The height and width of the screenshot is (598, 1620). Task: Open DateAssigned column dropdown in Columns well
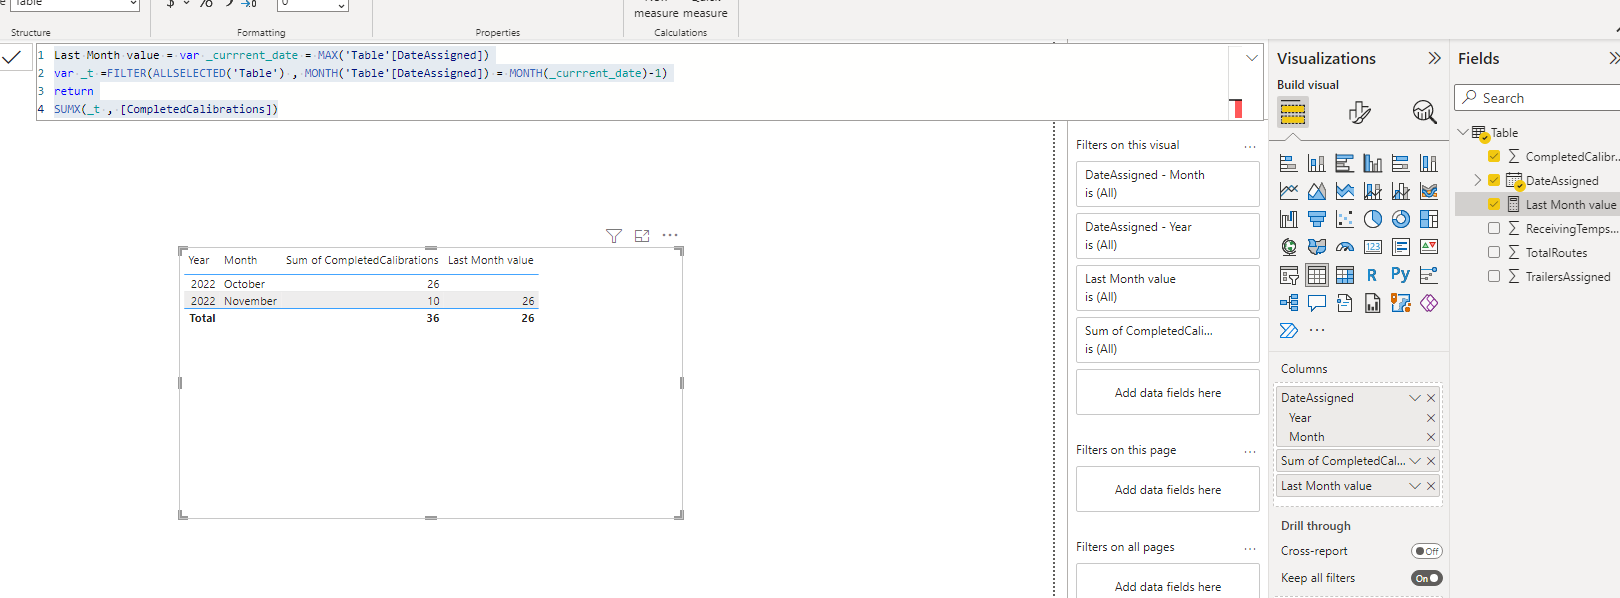point(1415,398)
